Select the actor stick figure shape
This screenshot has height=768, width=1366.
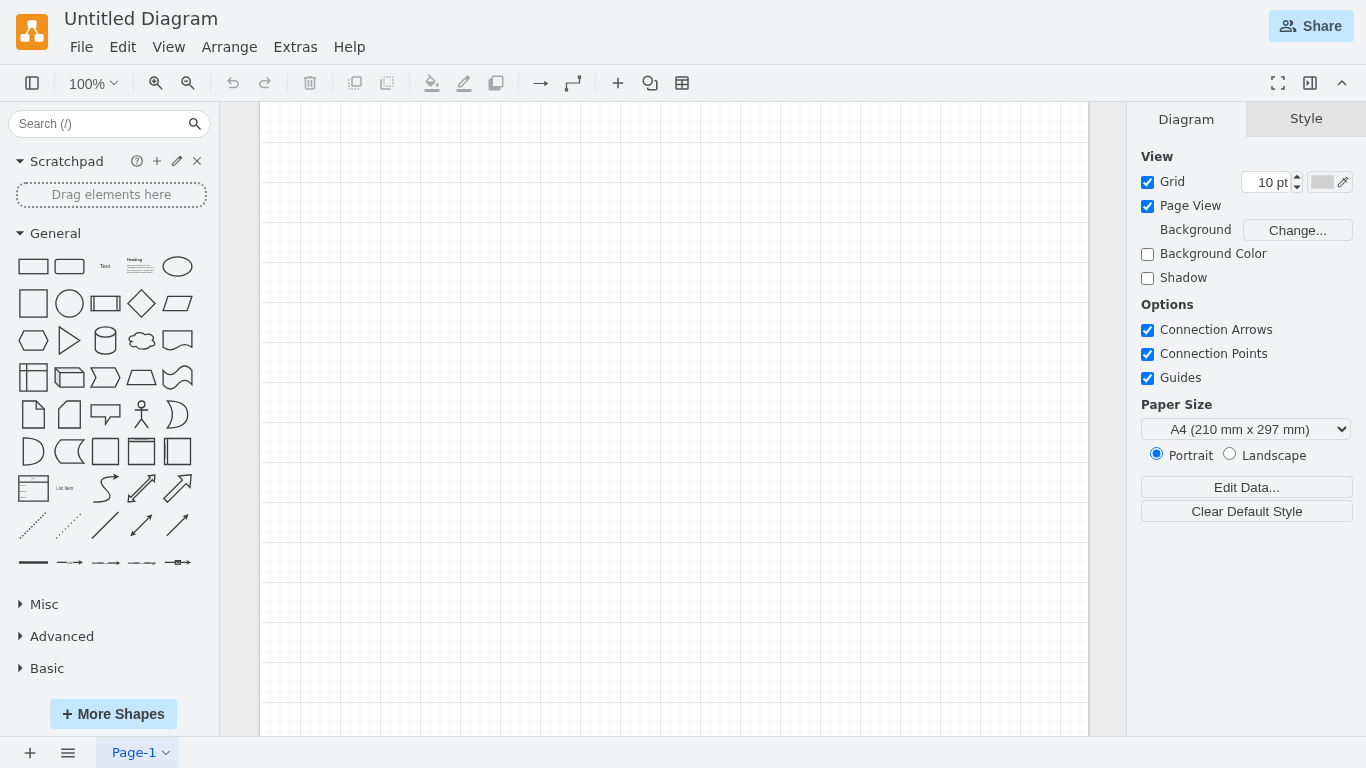141,414
